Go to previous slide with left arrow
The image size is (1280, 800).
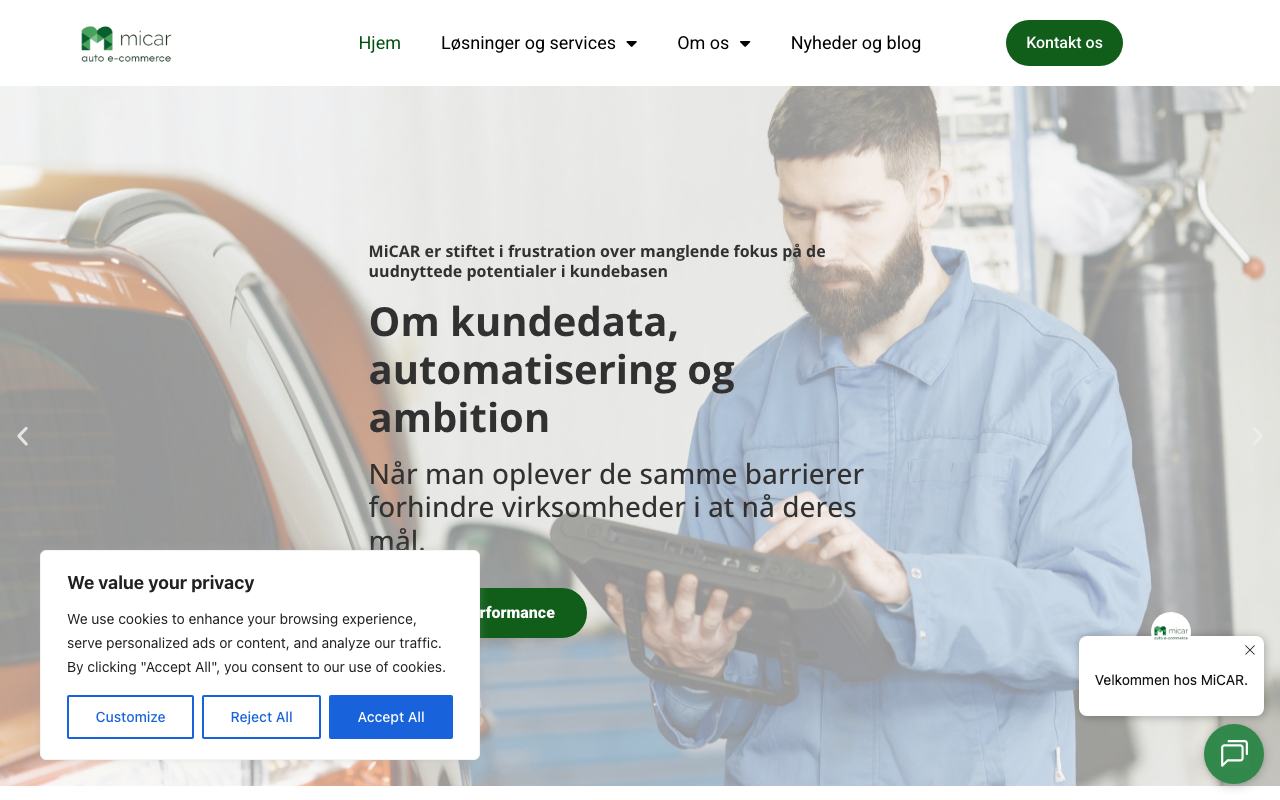coord(22,436)
